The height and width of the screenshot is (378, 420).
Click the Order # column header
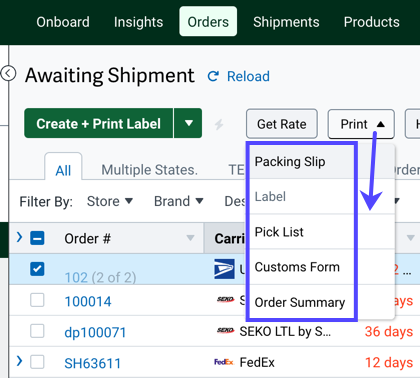point(87,239)
